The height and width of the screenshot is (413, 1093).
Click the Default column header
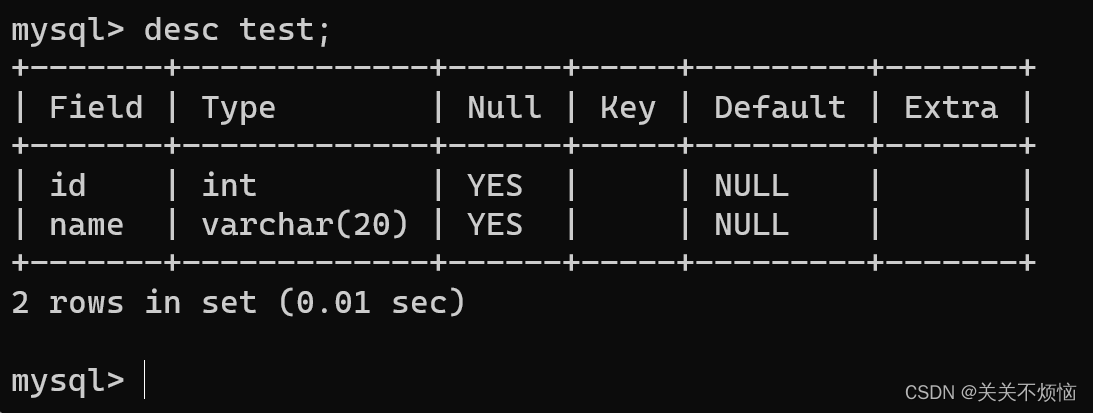pyautogui.click(x=780, y=107)
